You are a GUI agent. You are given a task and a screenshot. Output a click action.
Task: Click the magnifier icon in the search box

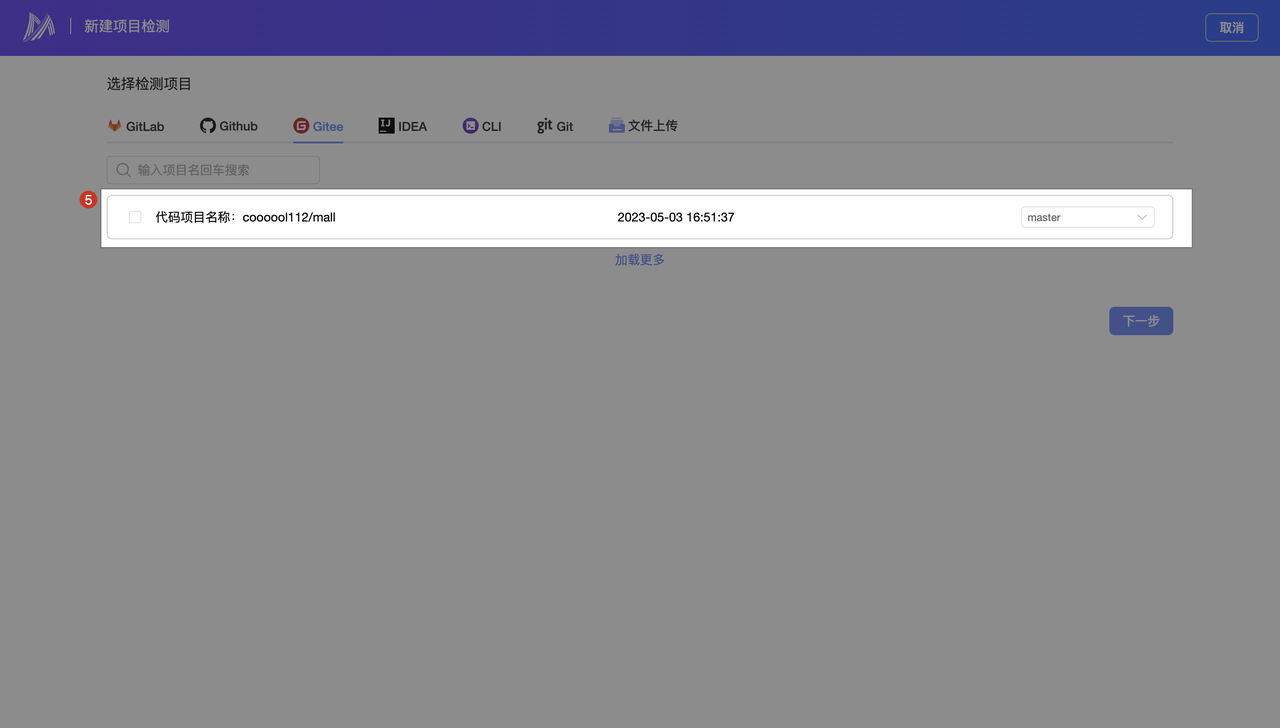124,170
